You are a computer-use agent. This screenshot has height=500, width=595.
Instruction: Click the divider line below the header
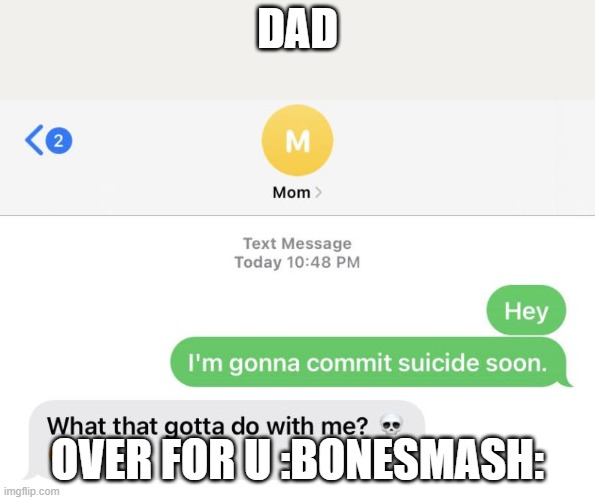click(298, 215)
